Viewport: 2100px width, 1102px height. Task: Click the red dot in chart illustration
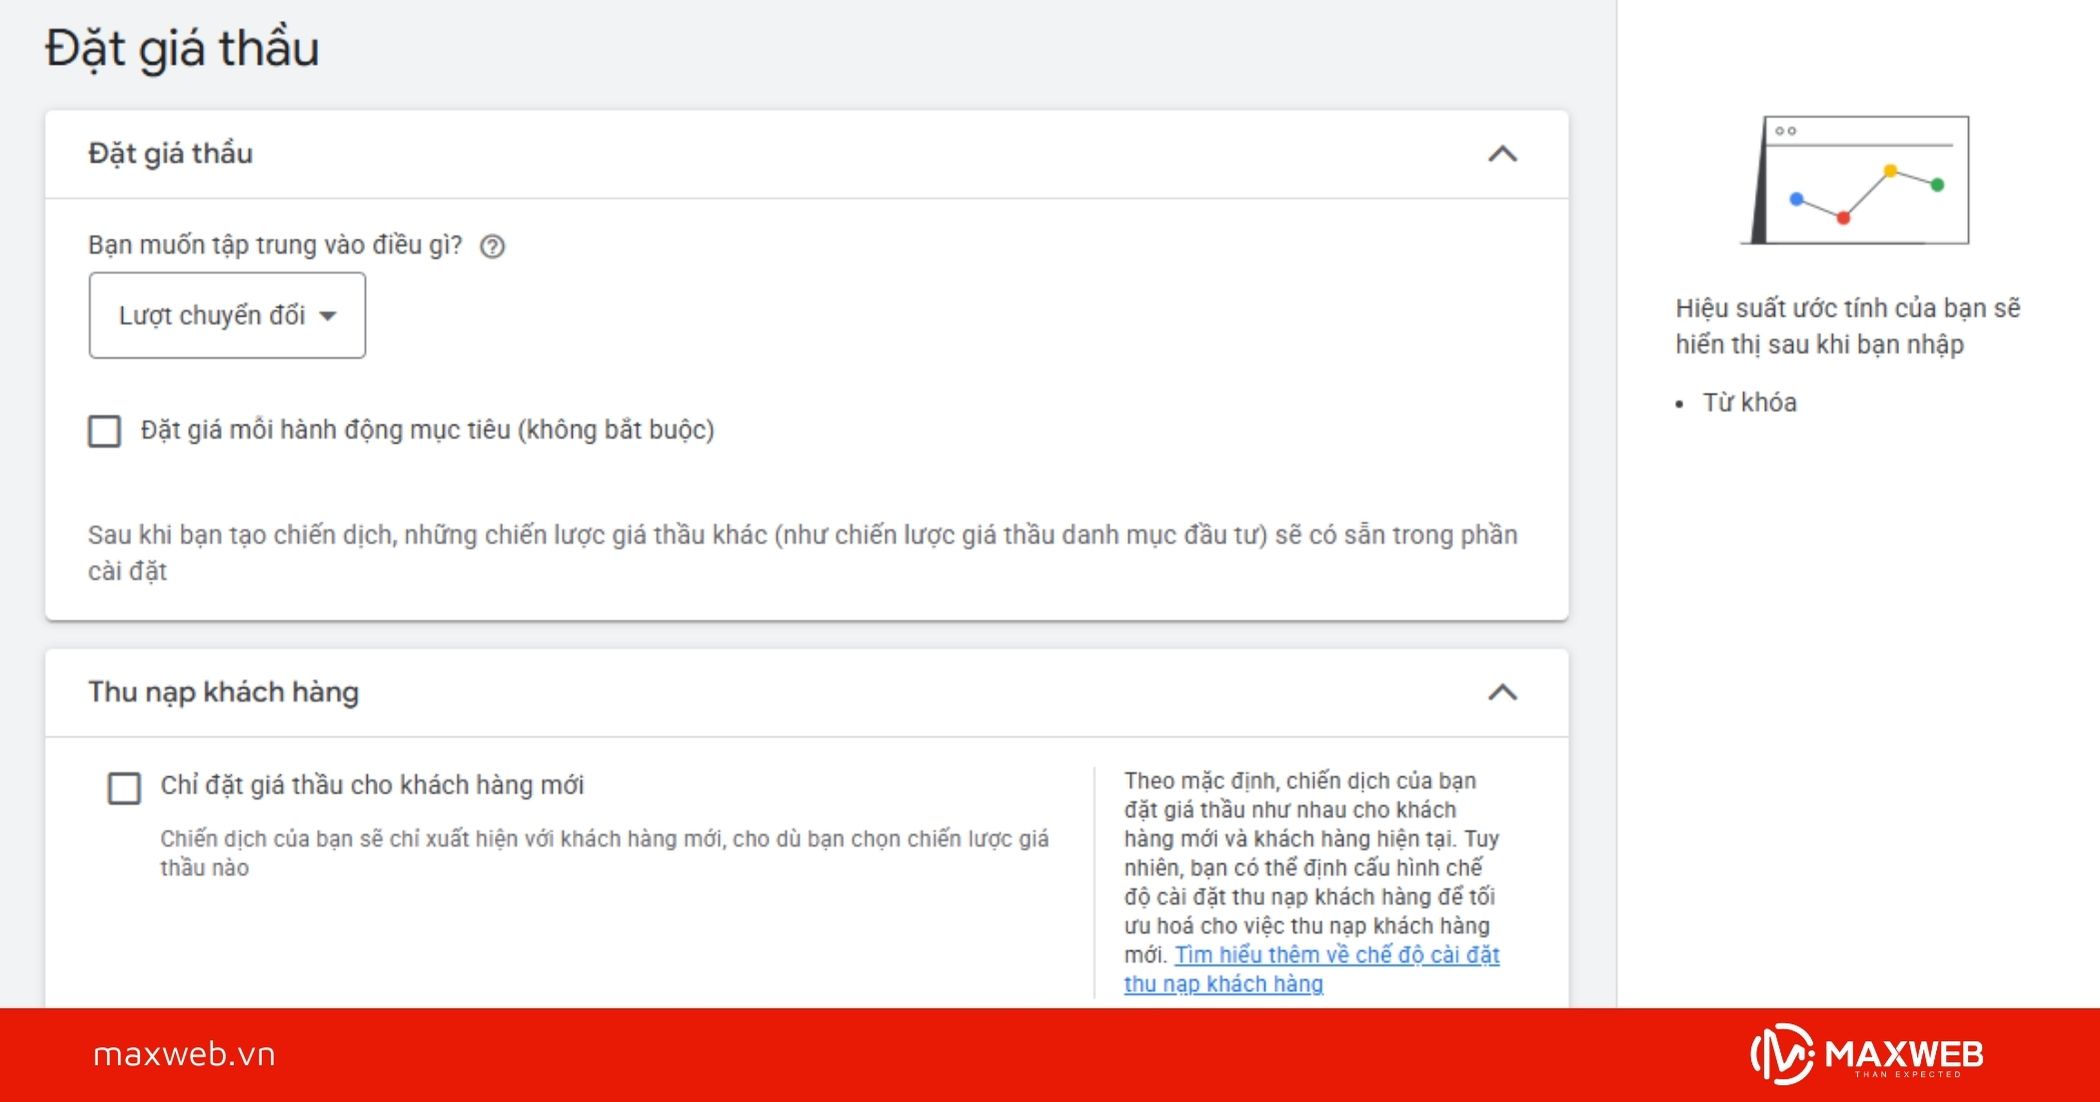[1843, 217]
